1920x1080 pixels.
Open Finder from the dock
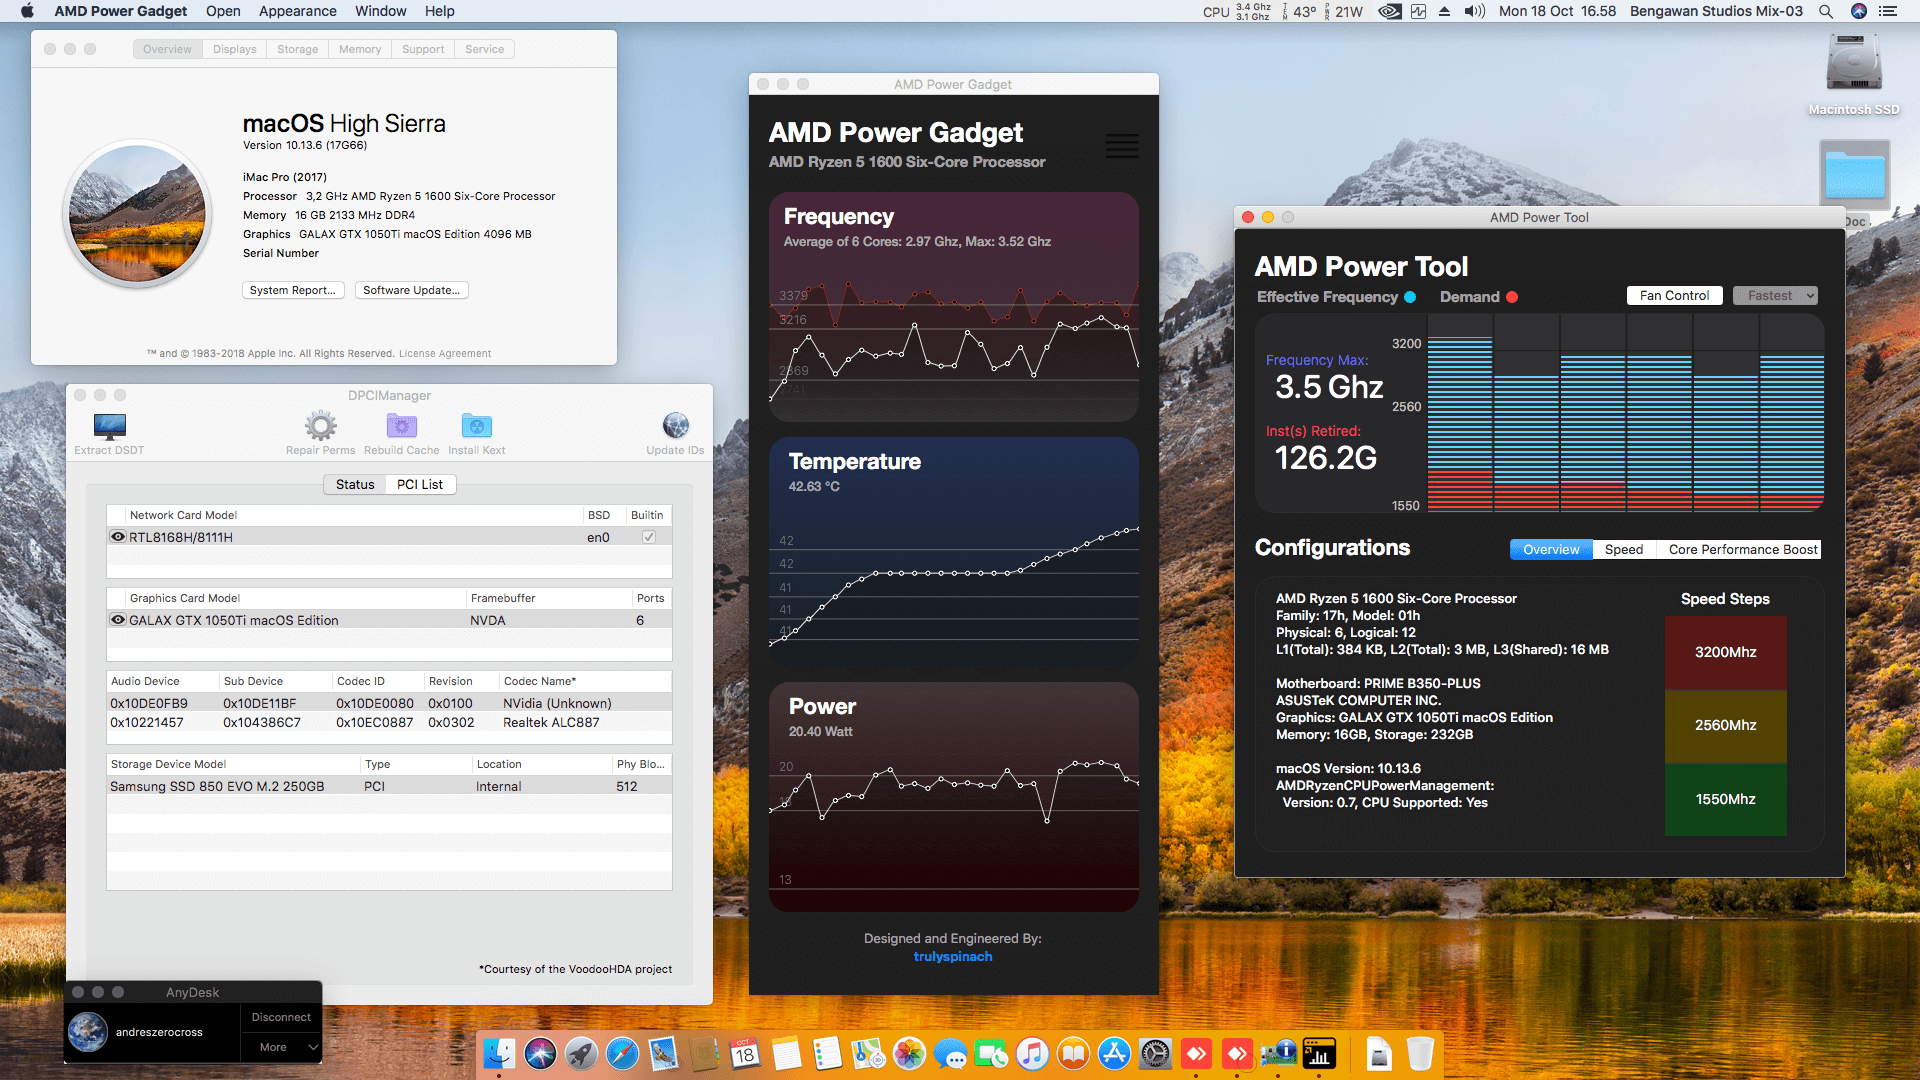[x=499, y=1053]
